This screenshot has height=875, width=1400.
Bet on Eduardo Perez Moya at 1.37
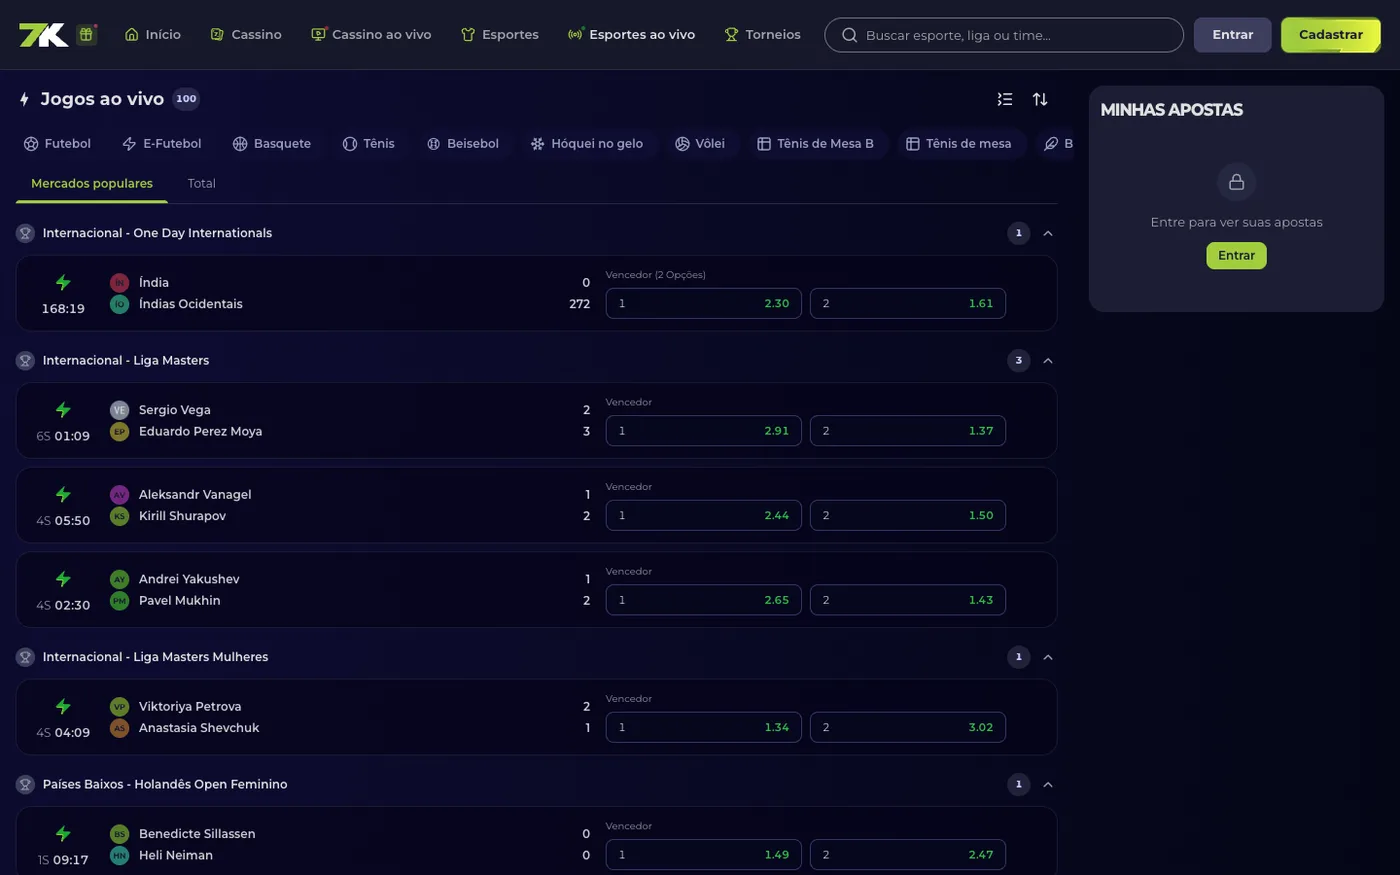(908, 431)
